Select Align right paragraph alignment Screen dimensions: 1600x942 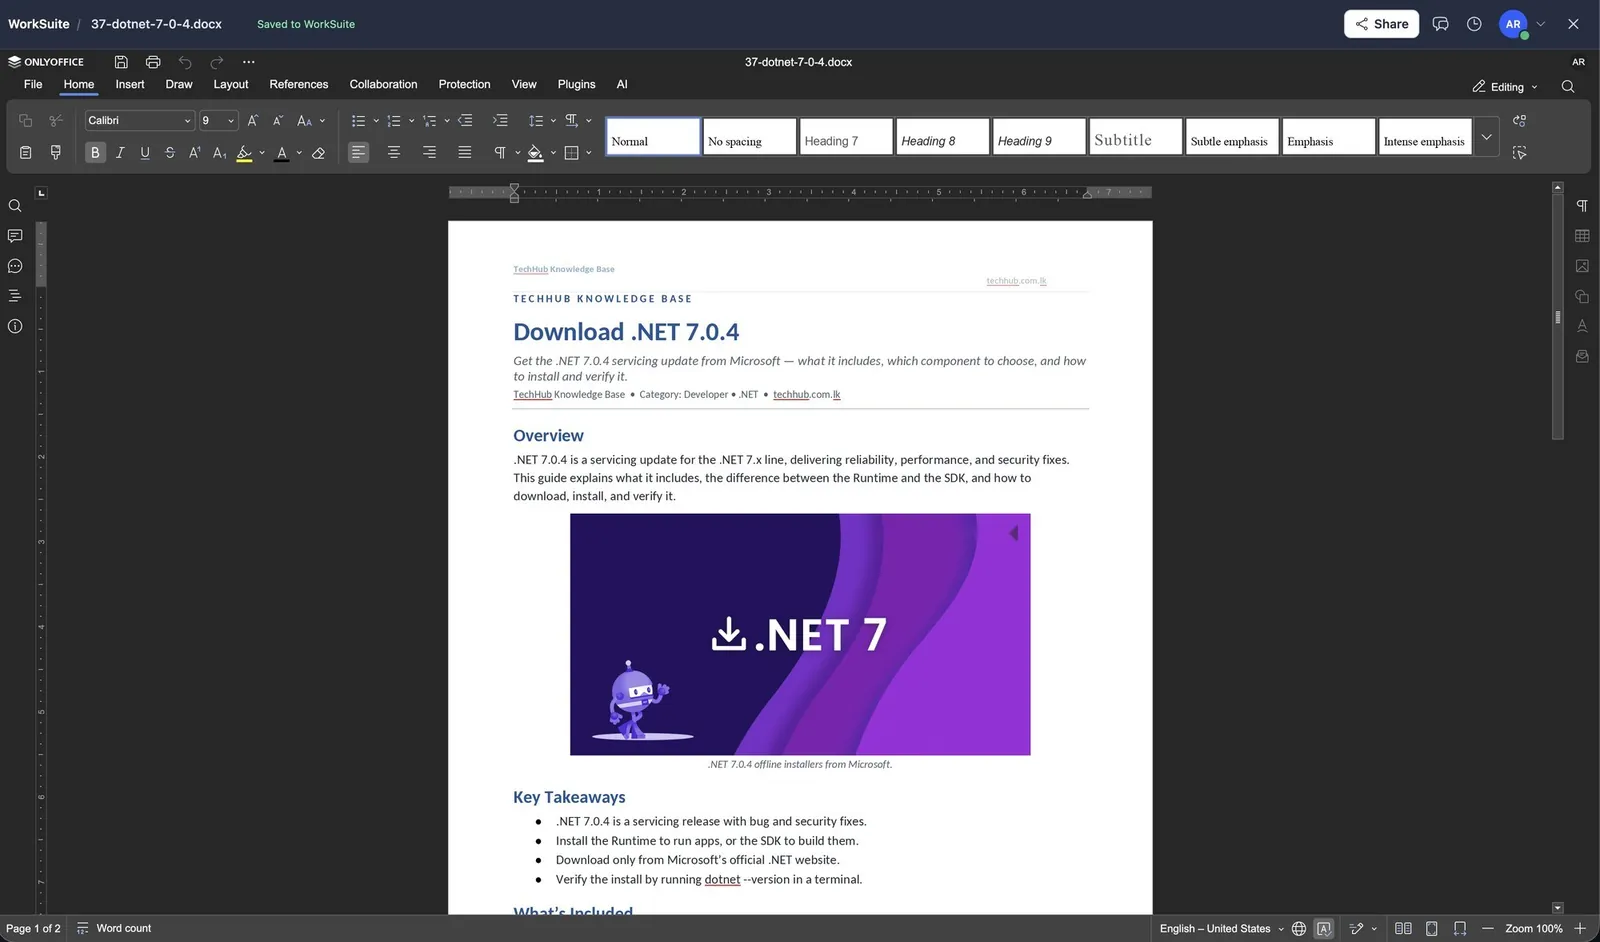pos(429,153)
